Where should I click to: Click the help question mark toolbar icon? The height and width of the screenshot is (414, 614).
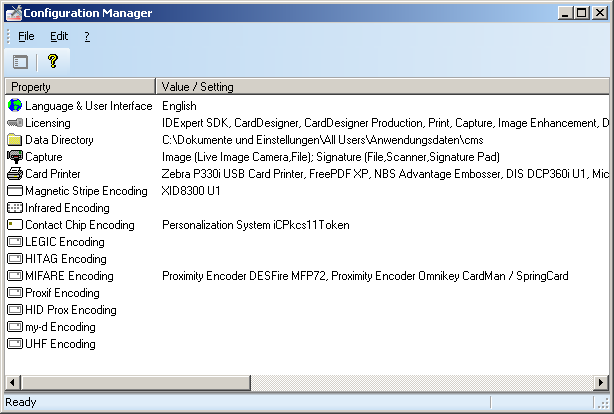pyautogui.click(x=53, y=61)
